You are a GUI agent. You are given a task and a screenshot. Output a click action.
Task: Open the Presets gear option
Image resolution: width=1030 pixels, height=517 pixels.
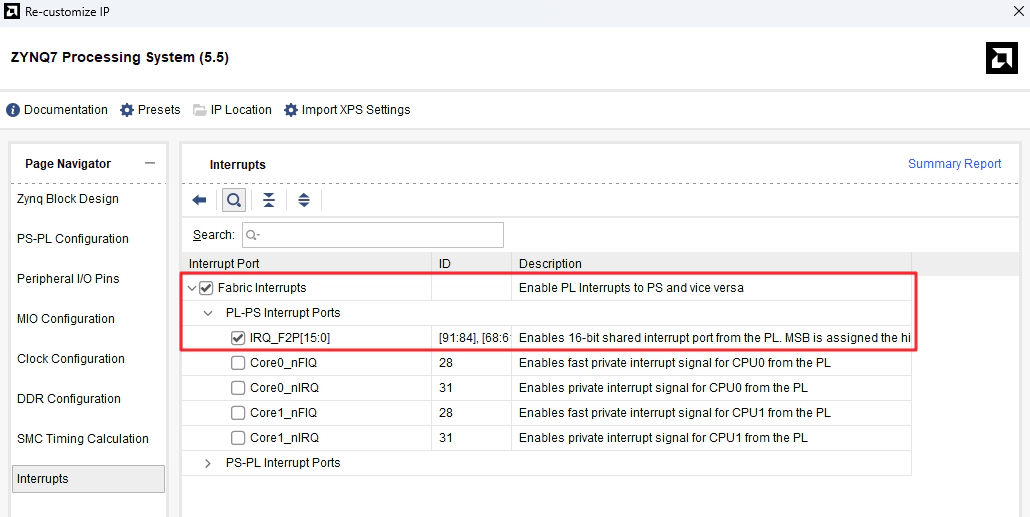(150, 110)
